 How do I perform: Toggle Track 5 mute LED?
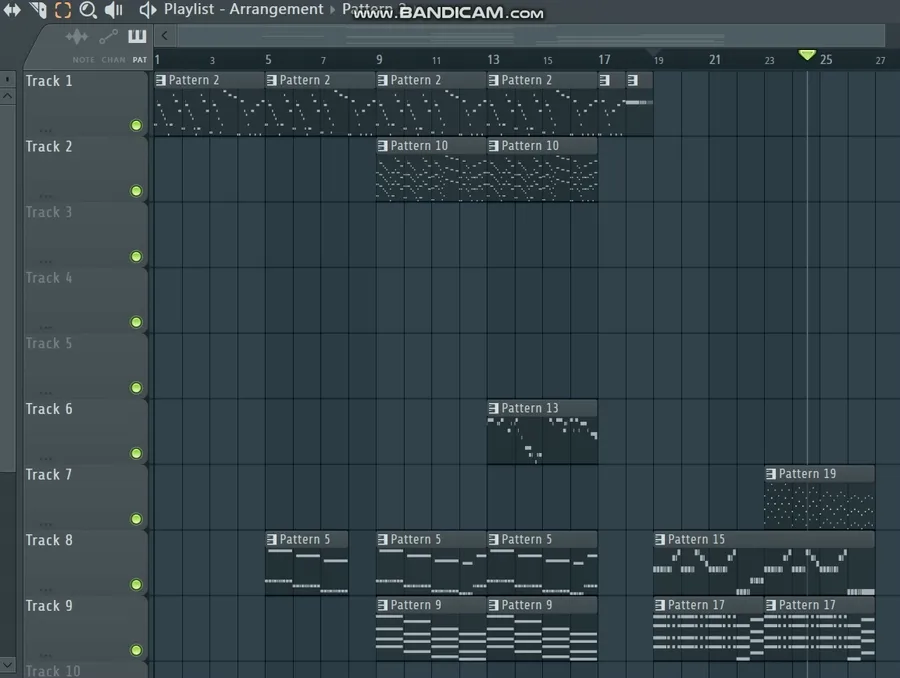point(136,388)
